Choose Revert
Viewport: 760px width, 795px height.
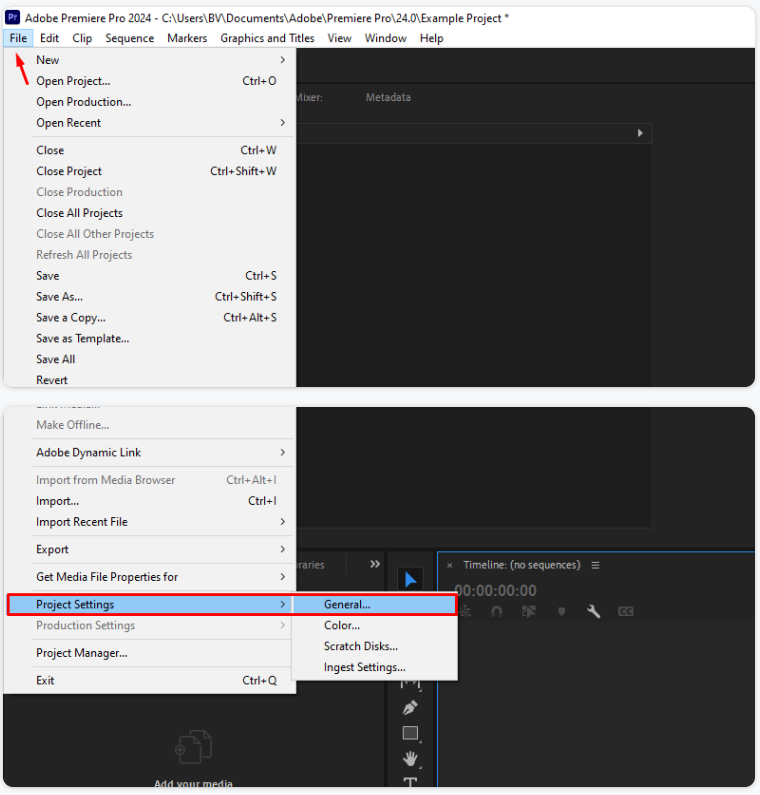point(150,379)
